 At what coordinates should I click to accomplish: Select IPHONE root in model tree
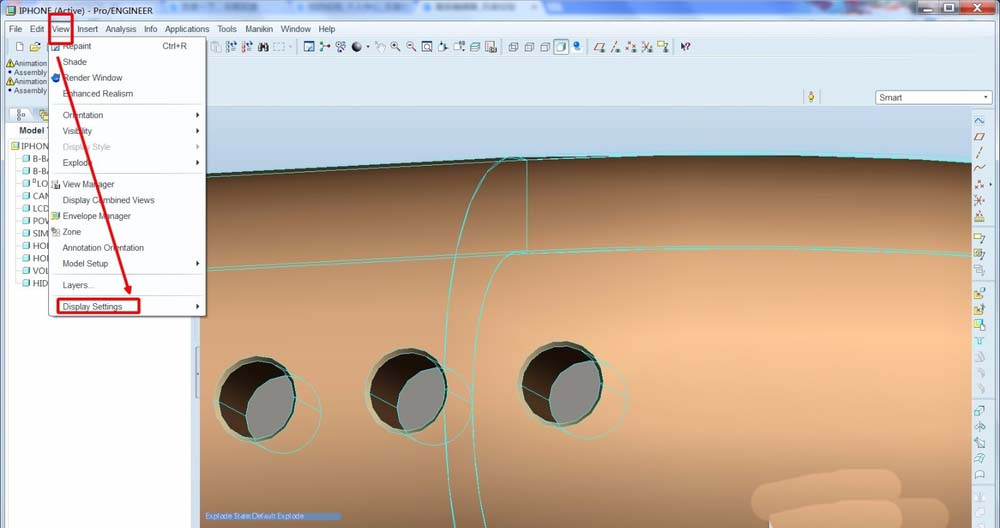(x=29, y=146)
